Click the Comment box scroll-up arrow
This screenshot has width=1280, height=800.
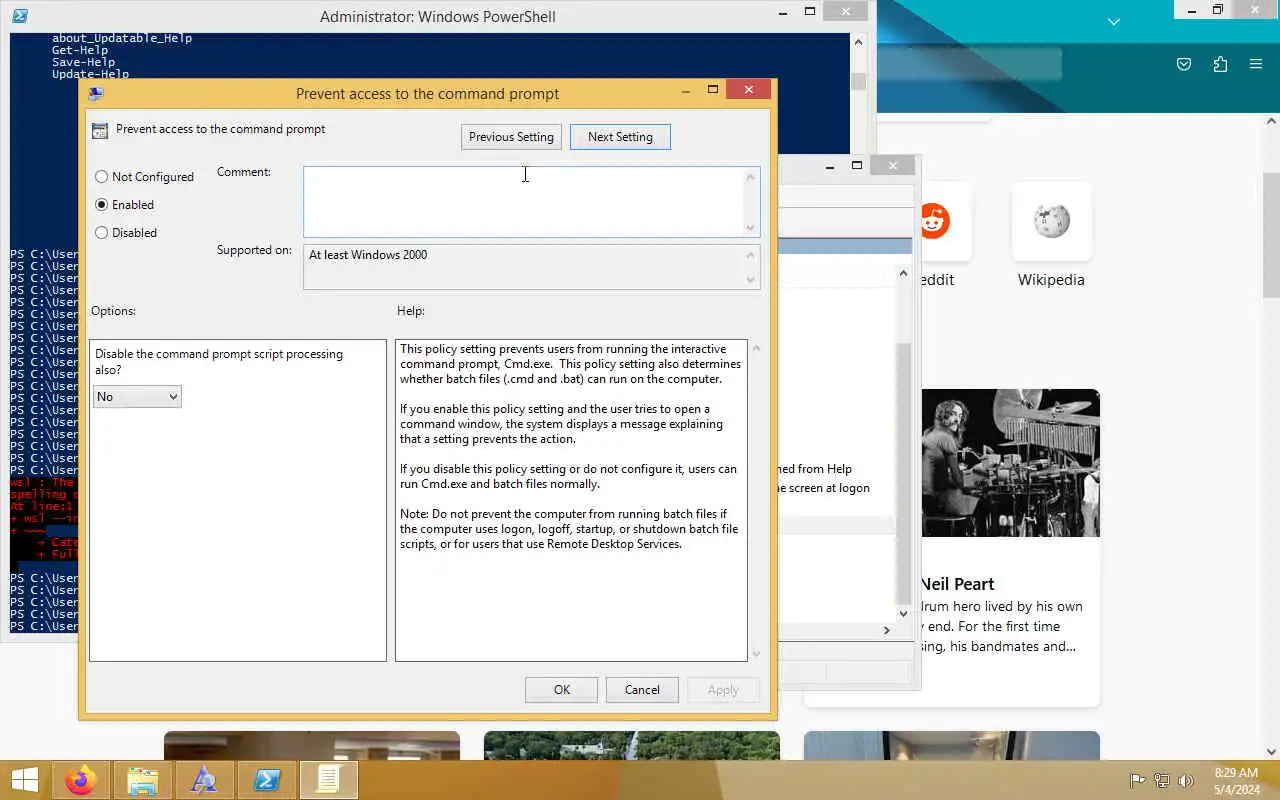point(751,177)
